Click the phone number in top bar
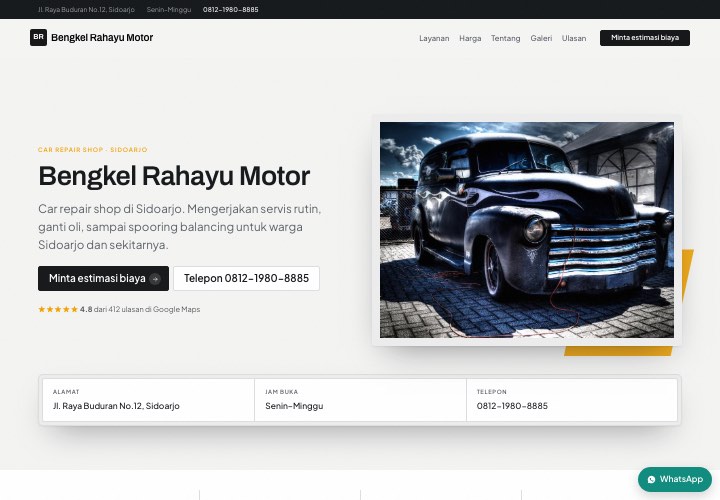This screenshot has width=720, height=500. coord(231,10)
